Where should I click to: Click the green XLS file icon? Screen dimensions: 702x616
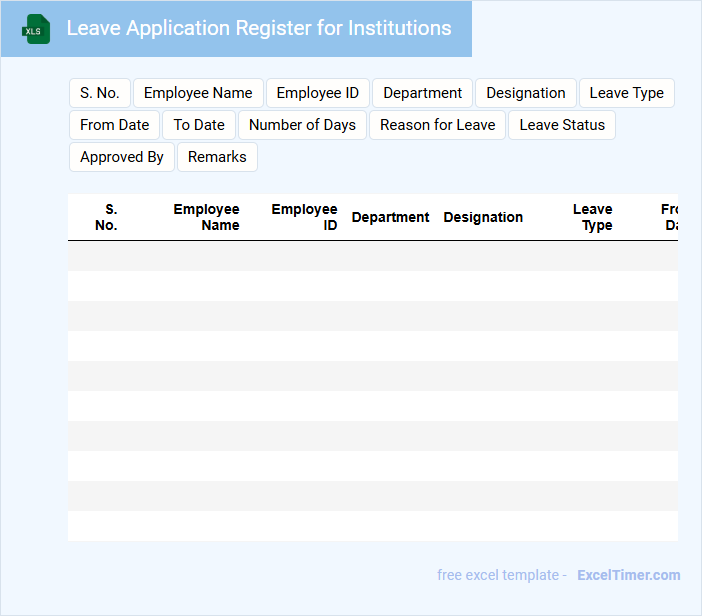pyautogui.click(x=36, y=29)
